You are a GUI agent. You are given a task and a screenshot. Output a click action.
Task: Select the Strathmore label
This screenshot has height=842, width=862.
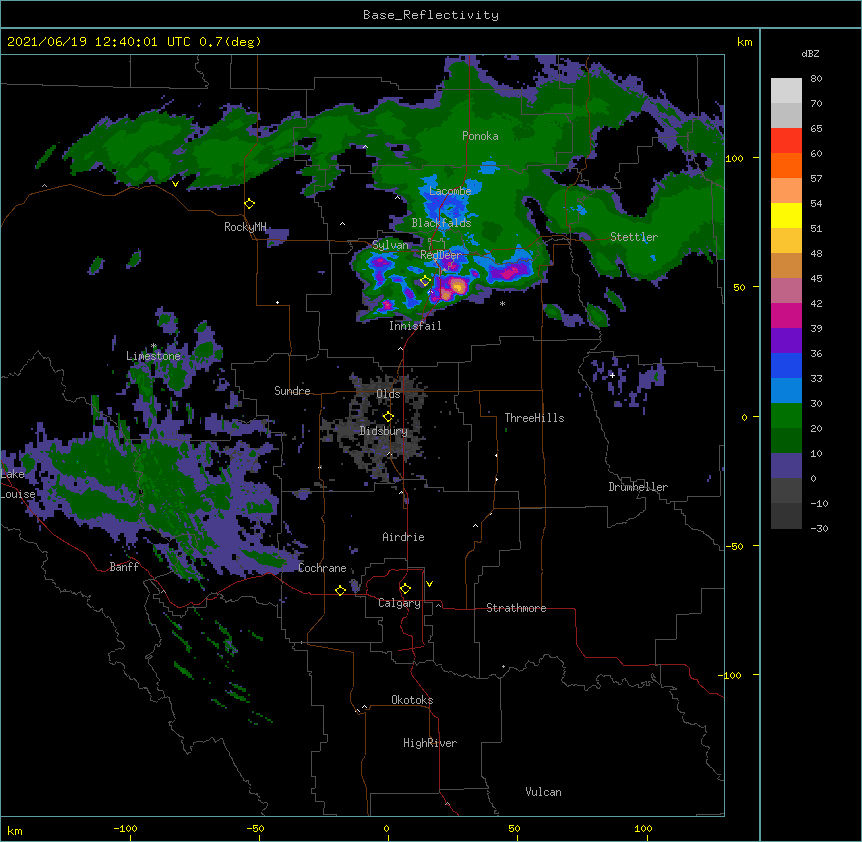516,608
